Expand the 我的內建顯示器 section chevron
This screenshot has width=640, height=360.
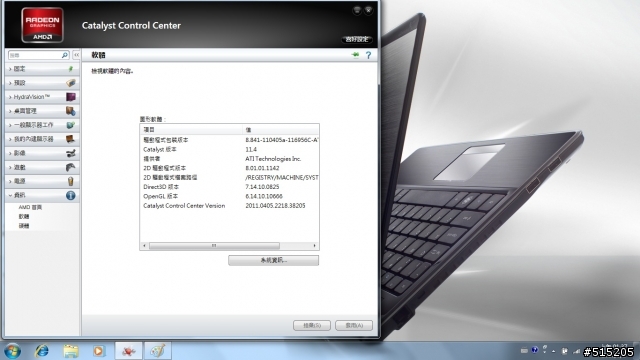pyautogui.click(x=10, y=139)
